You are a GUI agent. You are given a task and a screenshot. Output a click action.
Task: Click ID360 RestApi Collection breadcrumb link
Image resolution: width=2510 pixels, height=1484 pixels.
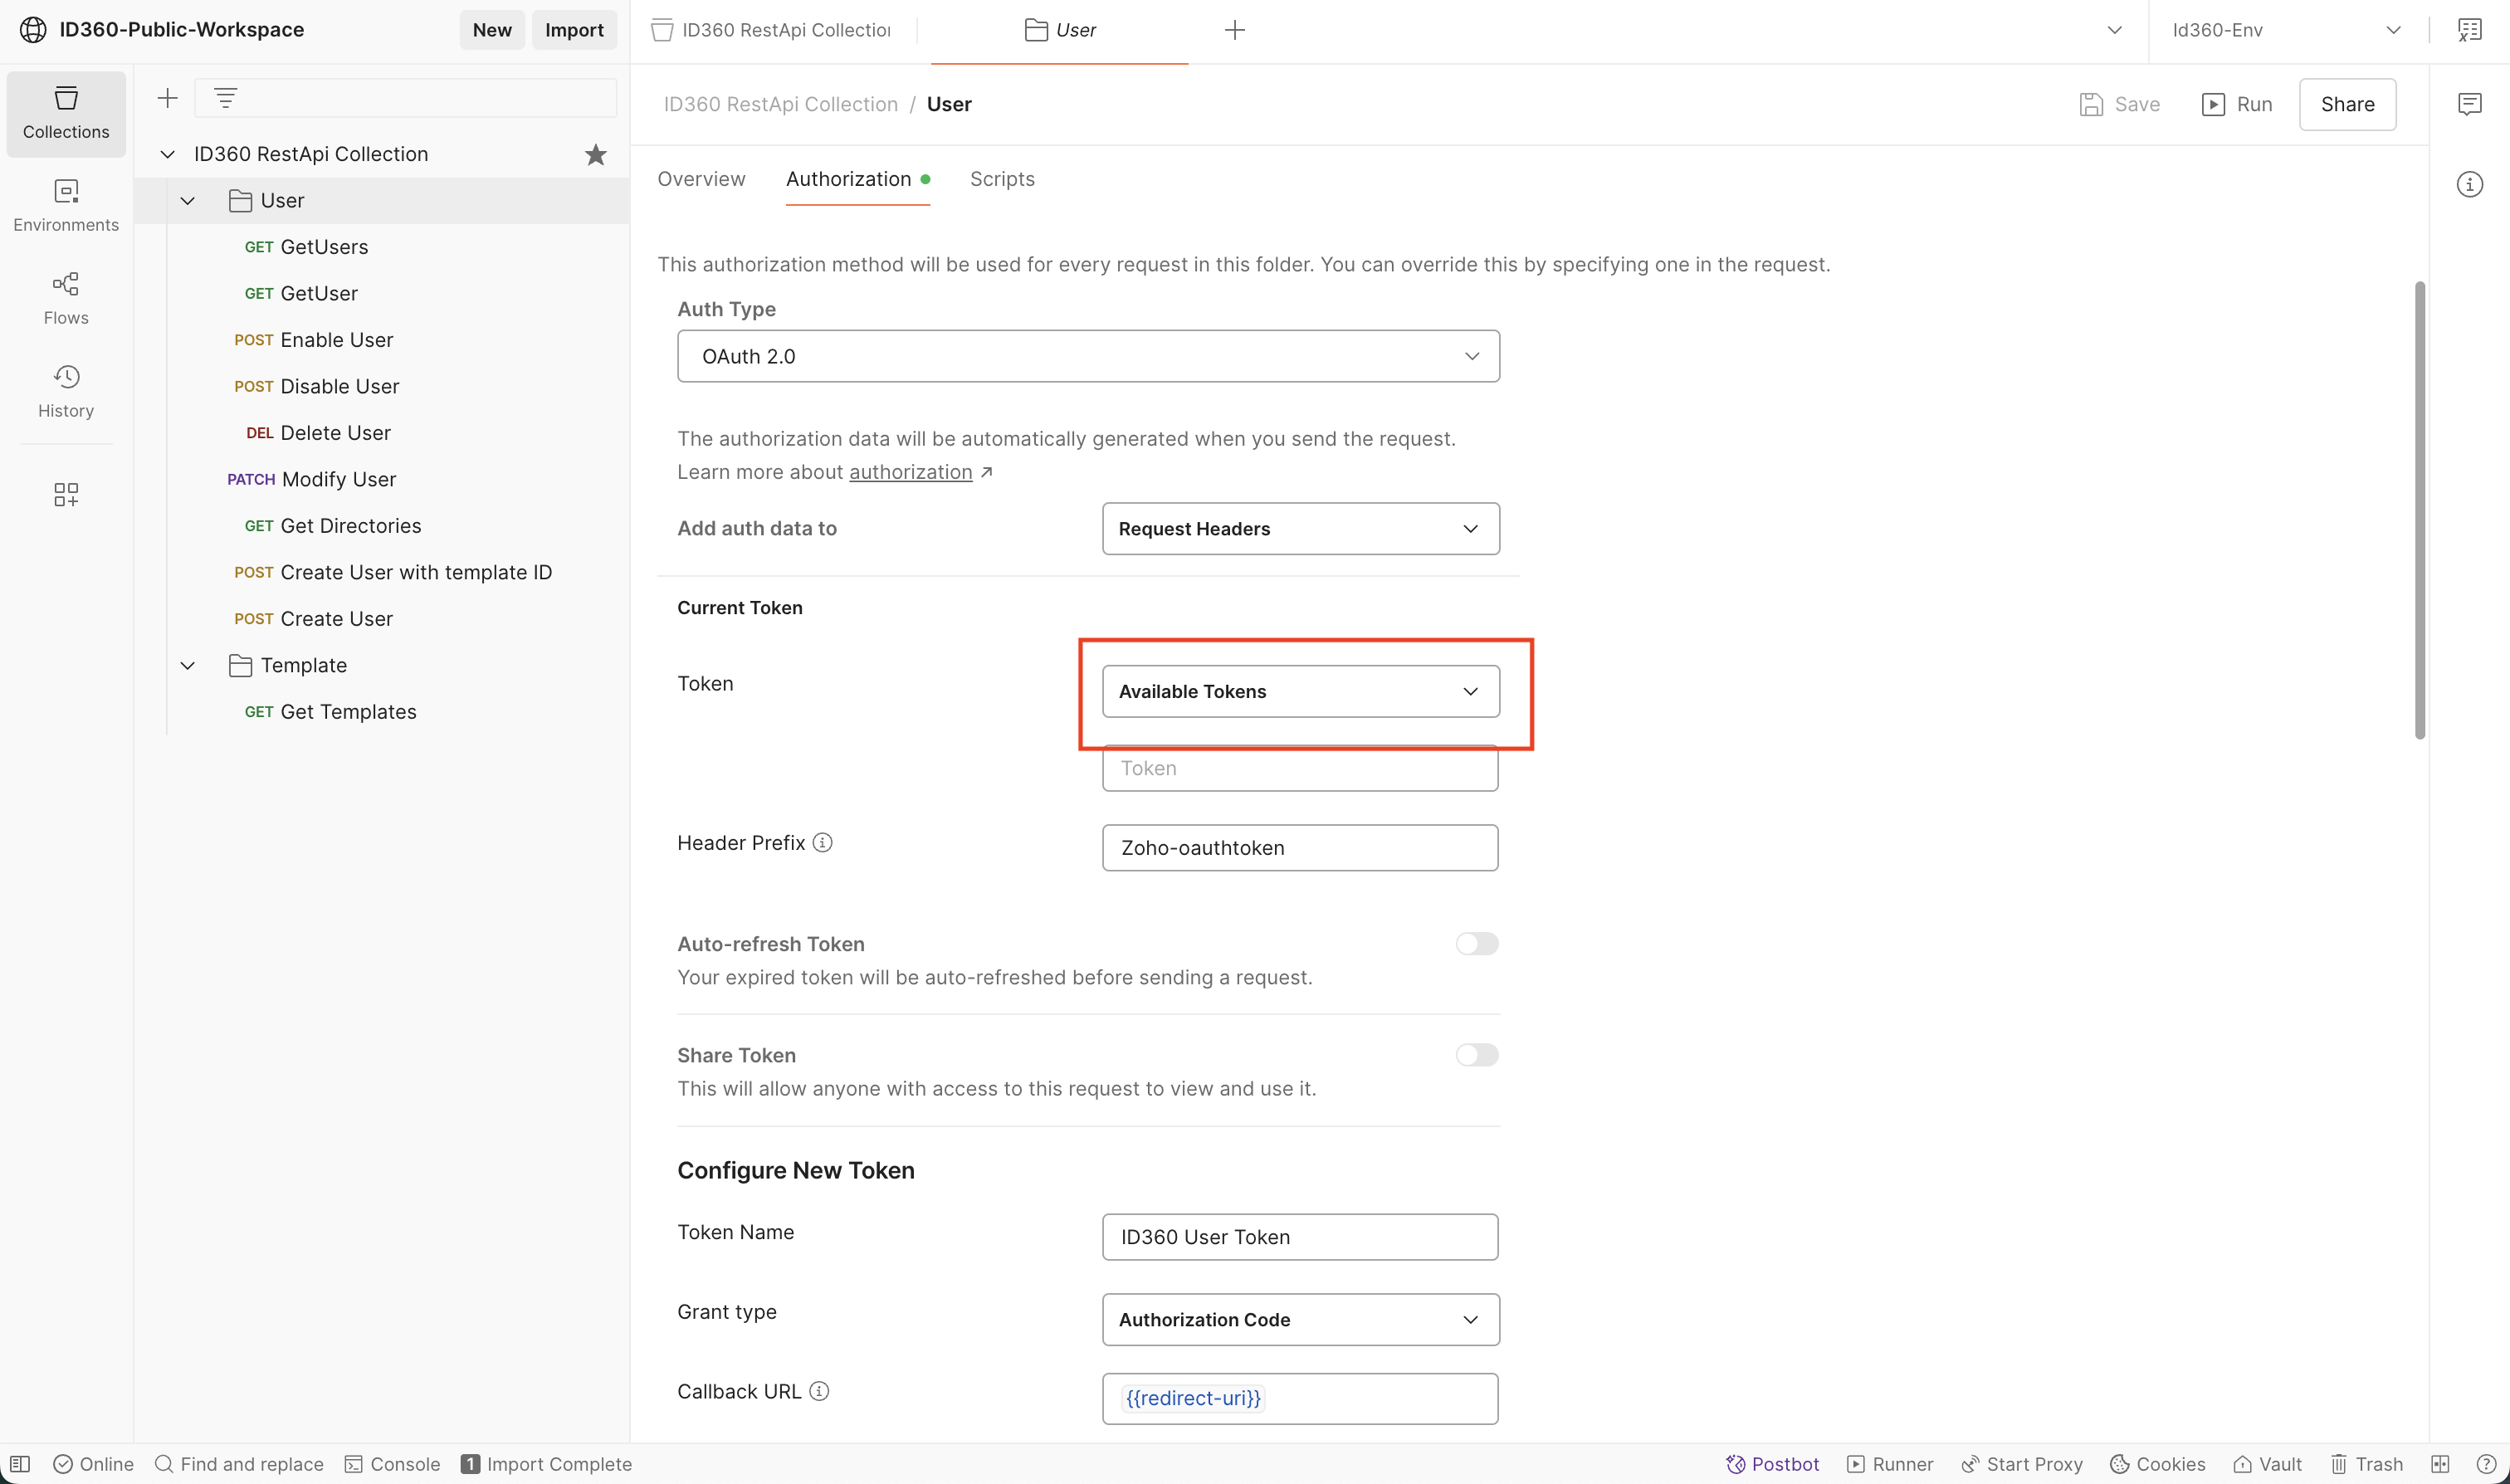(781, 104)
